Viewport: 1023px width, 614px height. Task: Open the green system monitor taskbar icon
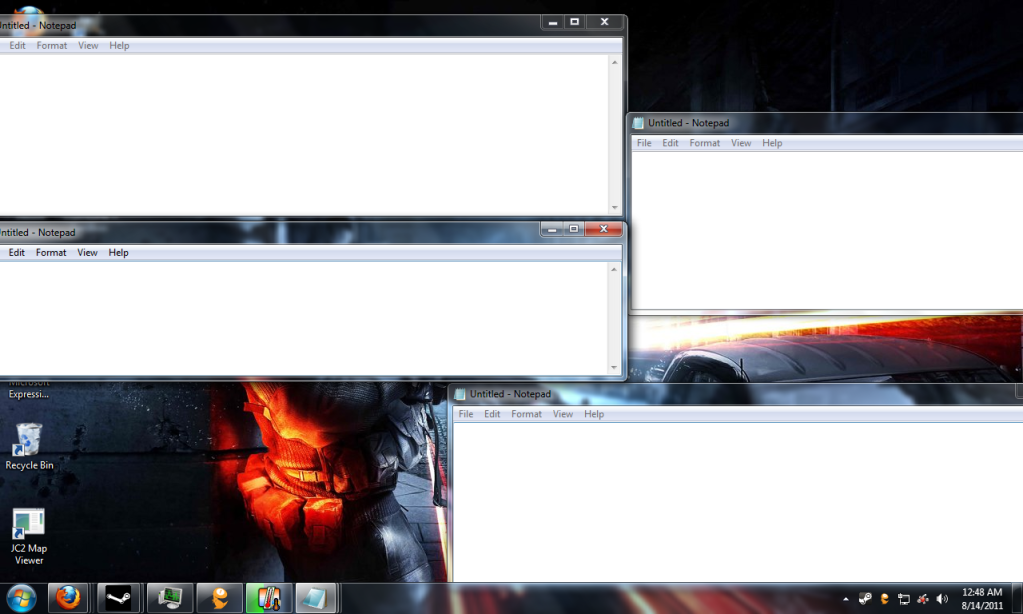tap(170, 598)
